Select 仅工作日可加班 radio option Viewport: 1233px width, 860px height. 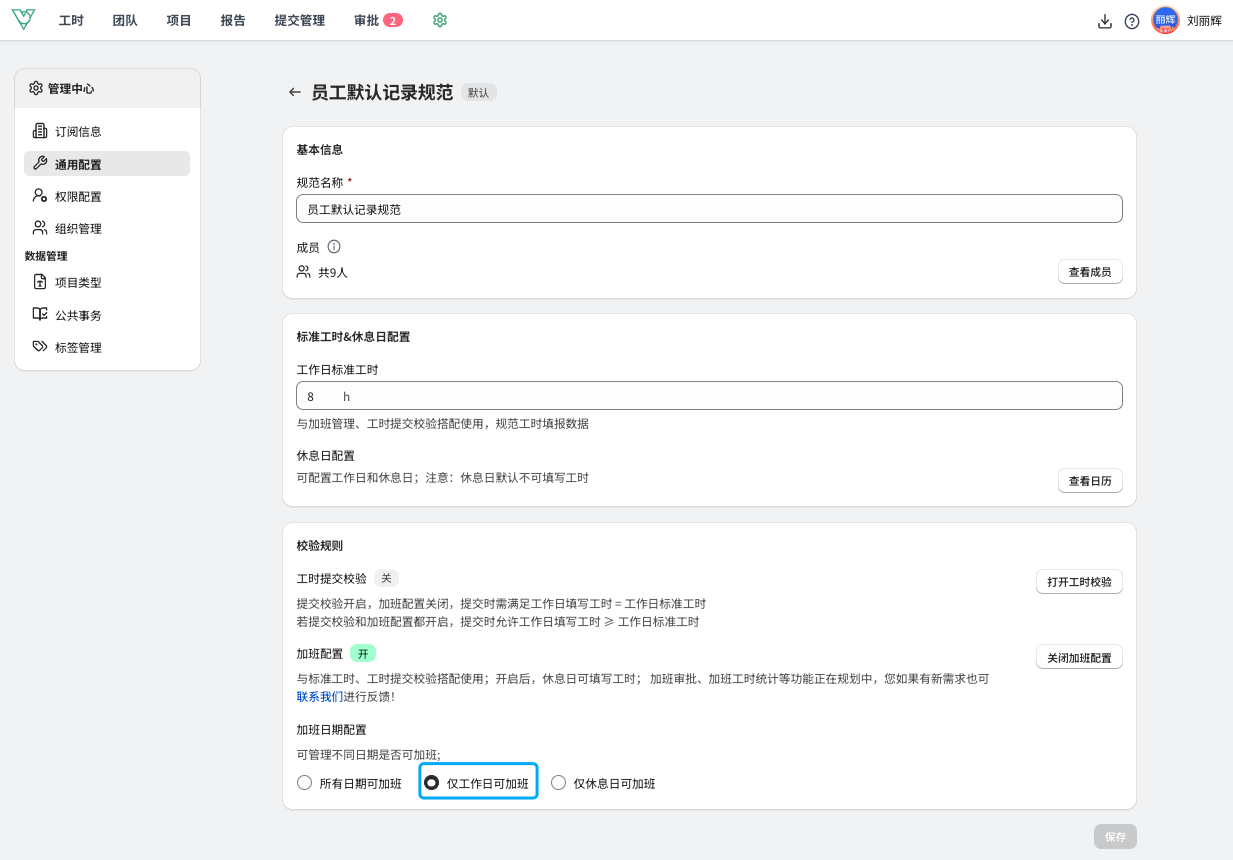coord(432,783)
